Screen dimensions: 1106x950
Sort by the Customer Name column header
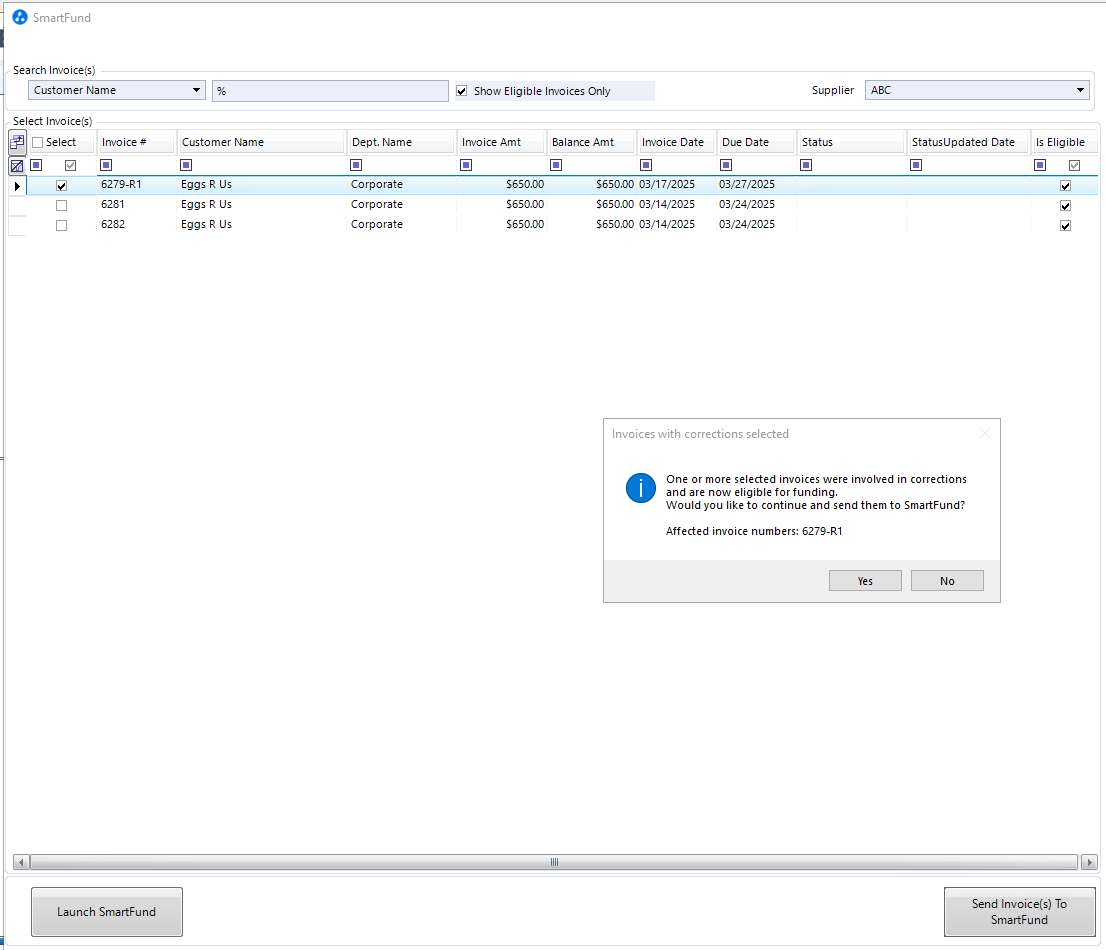point(261,142)
